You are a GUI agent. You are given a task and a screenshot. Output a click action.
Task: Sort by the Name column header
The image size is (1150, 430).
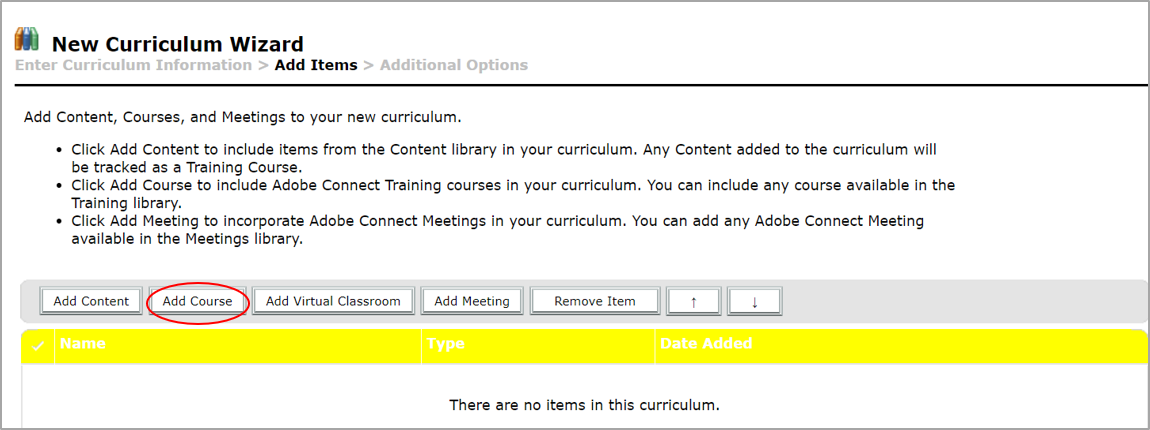(83, 344)
